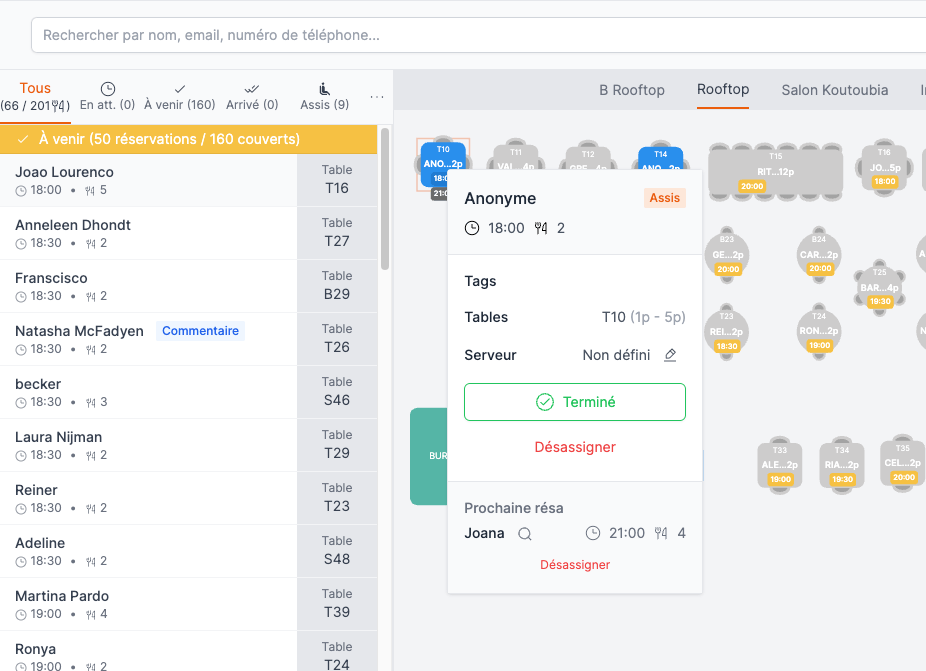Viewport: 926px width, 671px height.
Task: Select the blue T14 table icon
Action: coord(660,165)
